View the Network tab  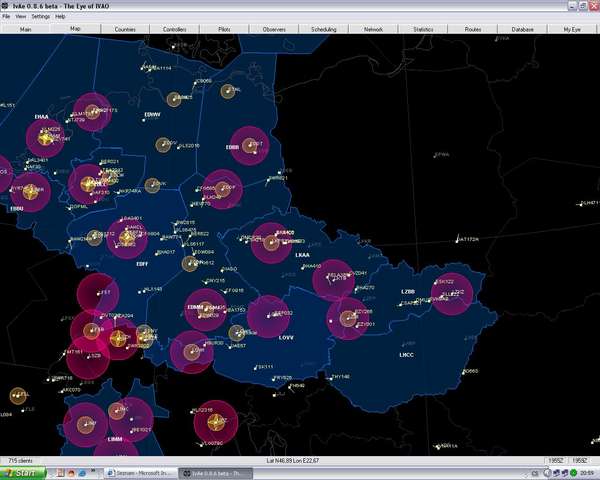click(373, 29)
